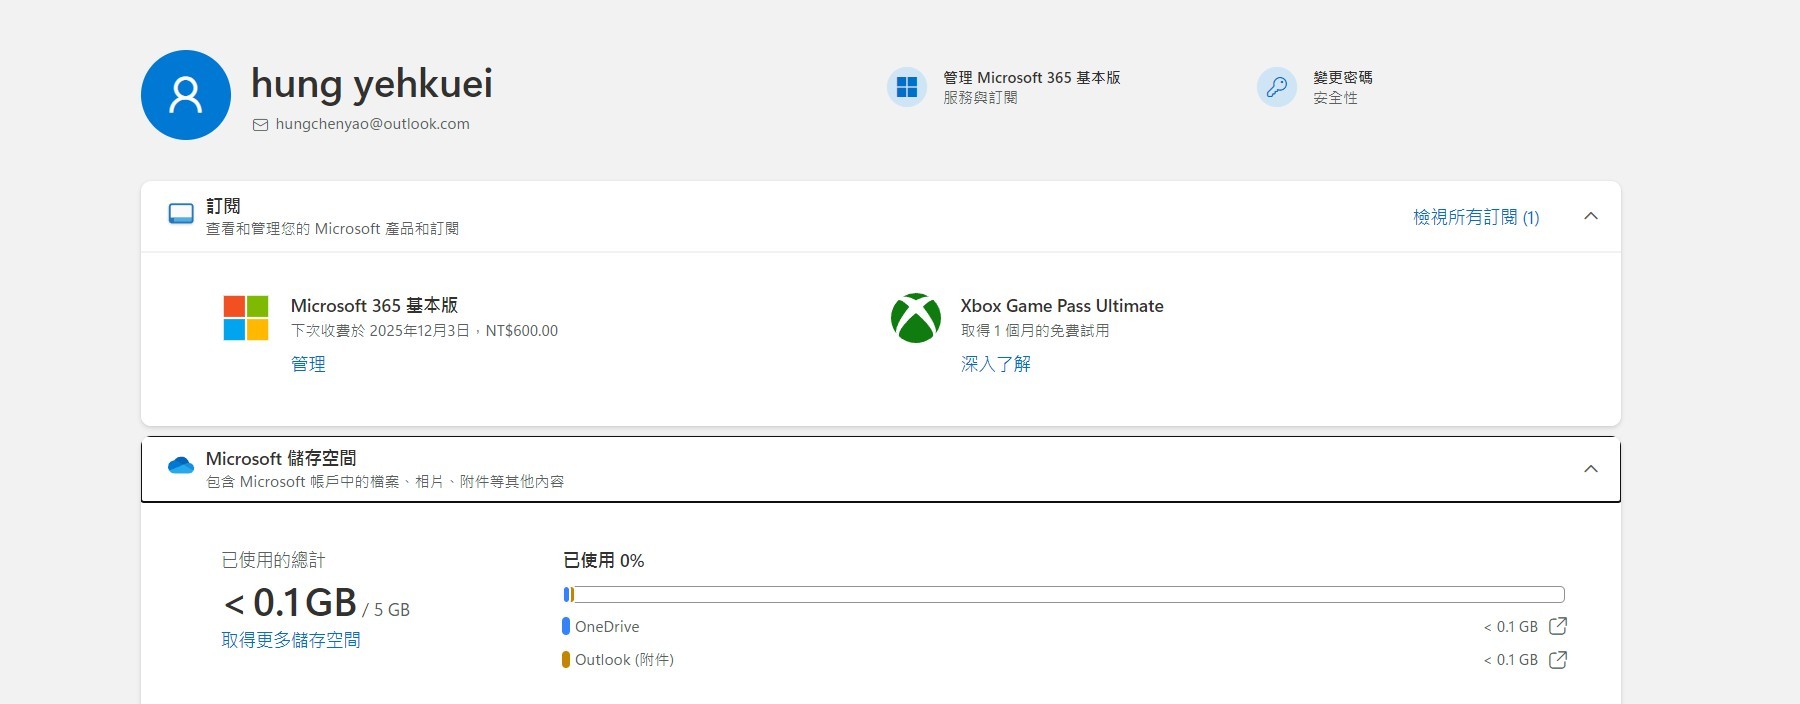Open 管理 Microsoft 365 基本版 link
This screenshot has height=704, width=1800.
click(1031, 77)
